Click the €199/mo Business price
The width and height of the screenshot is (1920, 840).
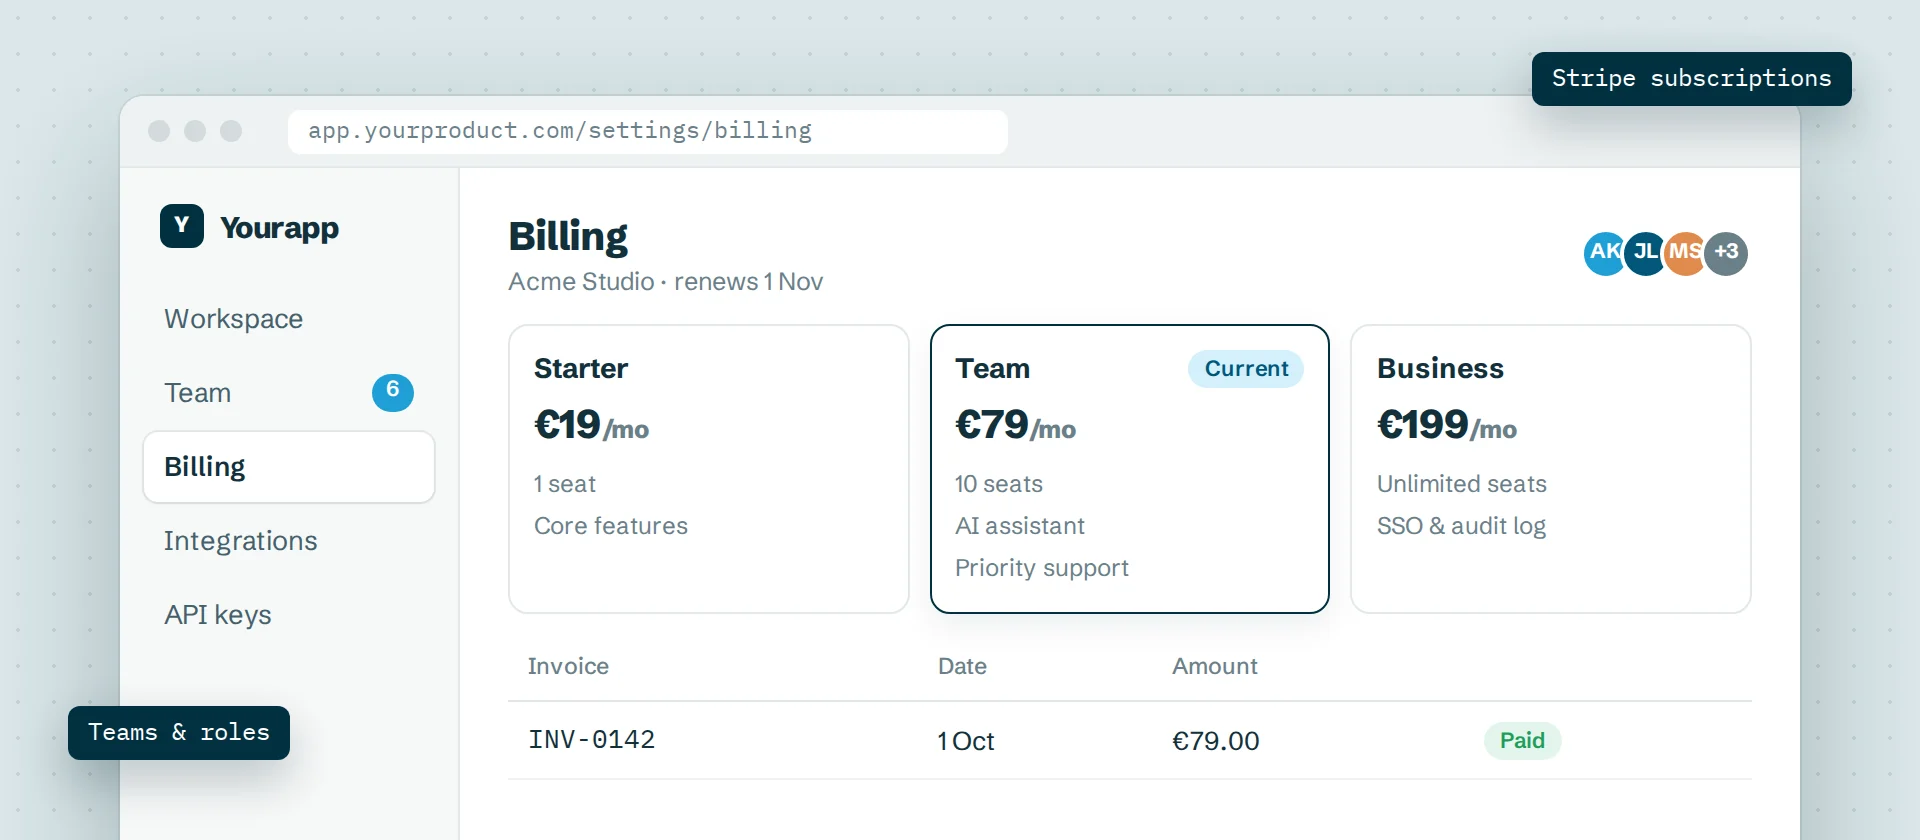click(x=1447, y=426)
